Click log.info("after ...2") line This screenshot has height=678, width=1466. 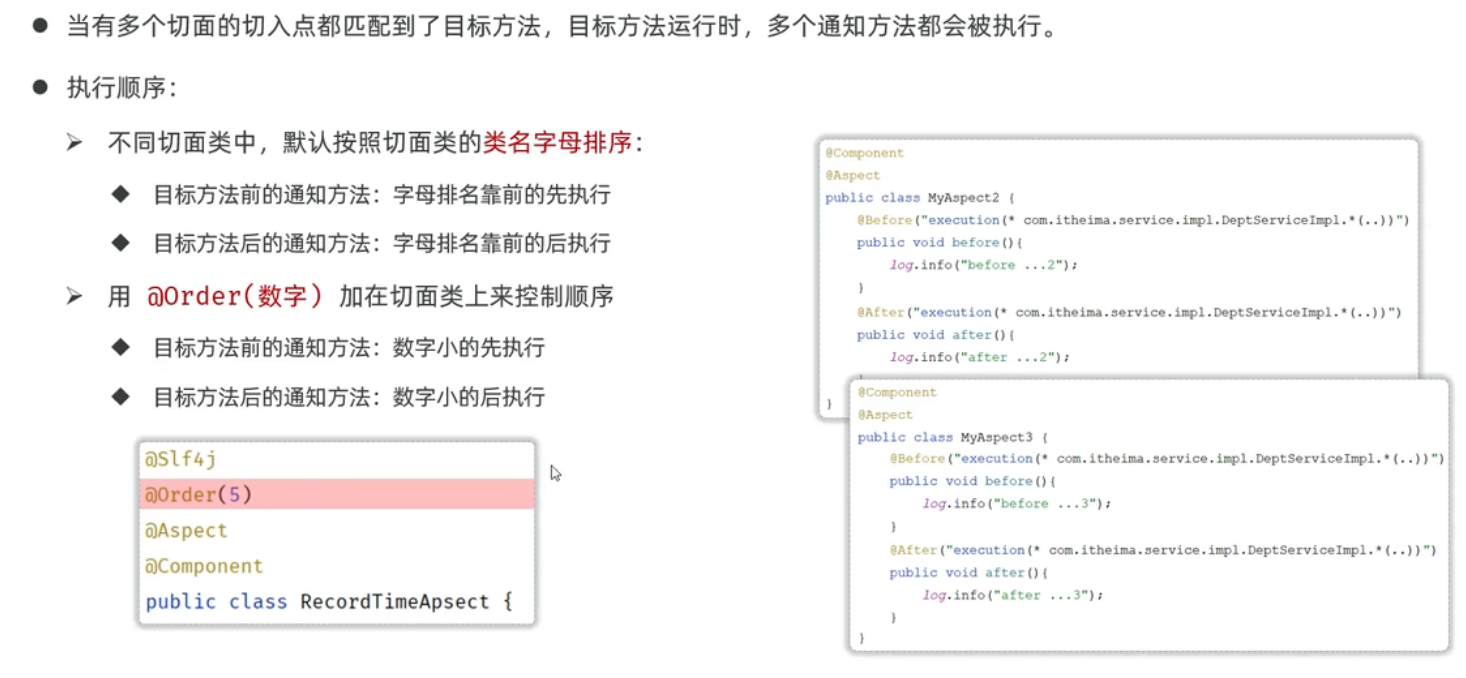980,357
